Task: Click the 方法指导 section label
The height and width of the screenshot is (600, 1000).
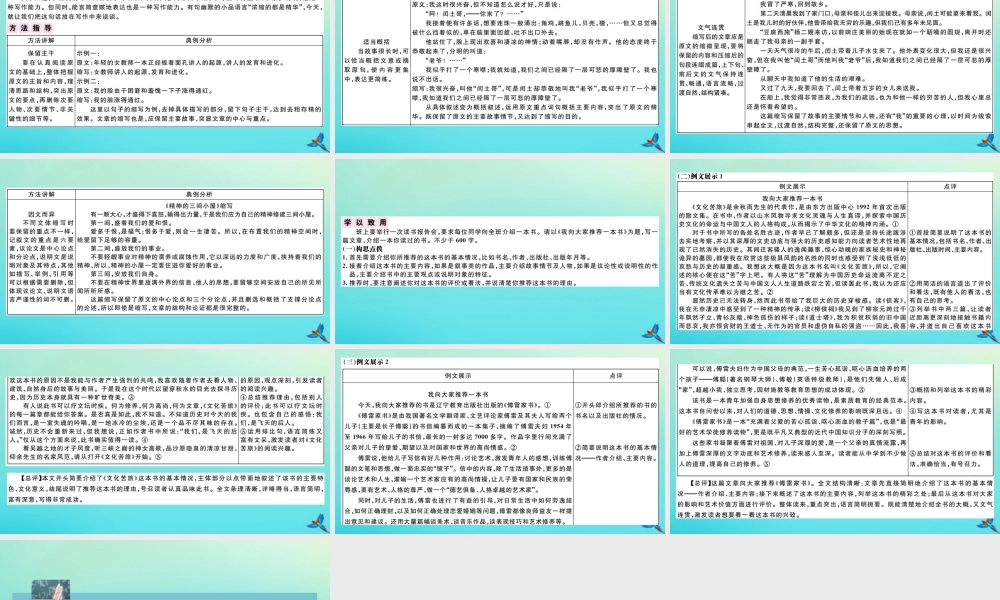Action: click(31, 28)
